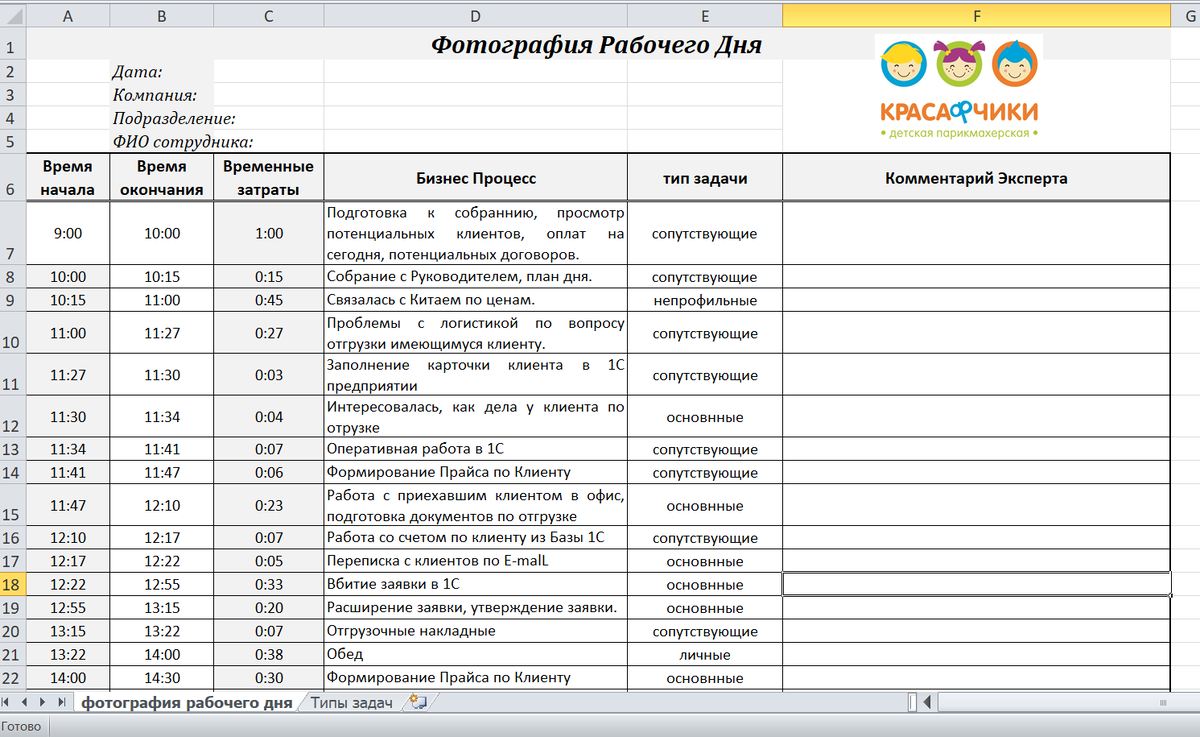Viewport: 1200px width, 737px height.
Task: Click the '0:33' time cost cell
Action: [268, 584]
